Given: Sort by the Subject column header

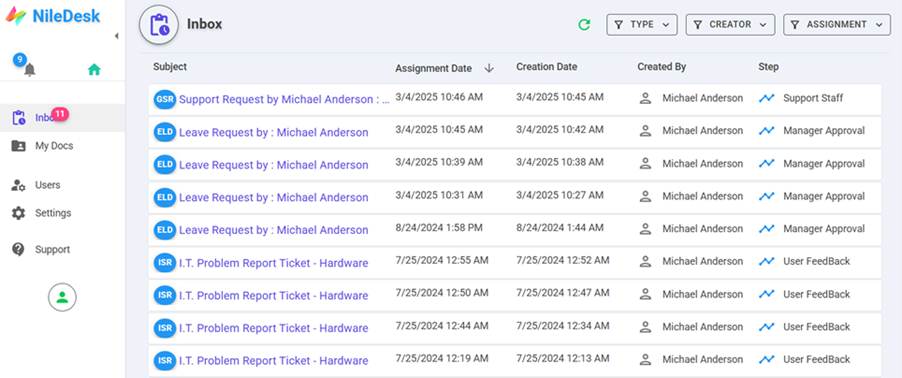Looking at the screenshot, I should click(x=170, y=67).
